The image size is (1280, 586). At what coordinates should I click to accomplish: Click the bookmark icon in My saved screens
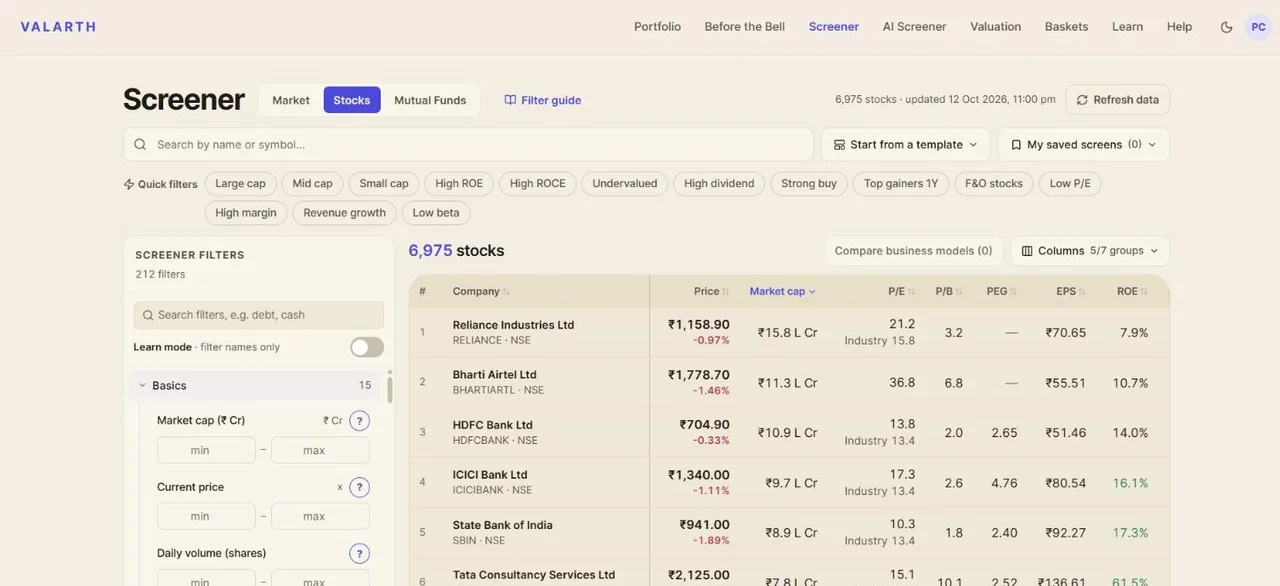click(1016, 144)
